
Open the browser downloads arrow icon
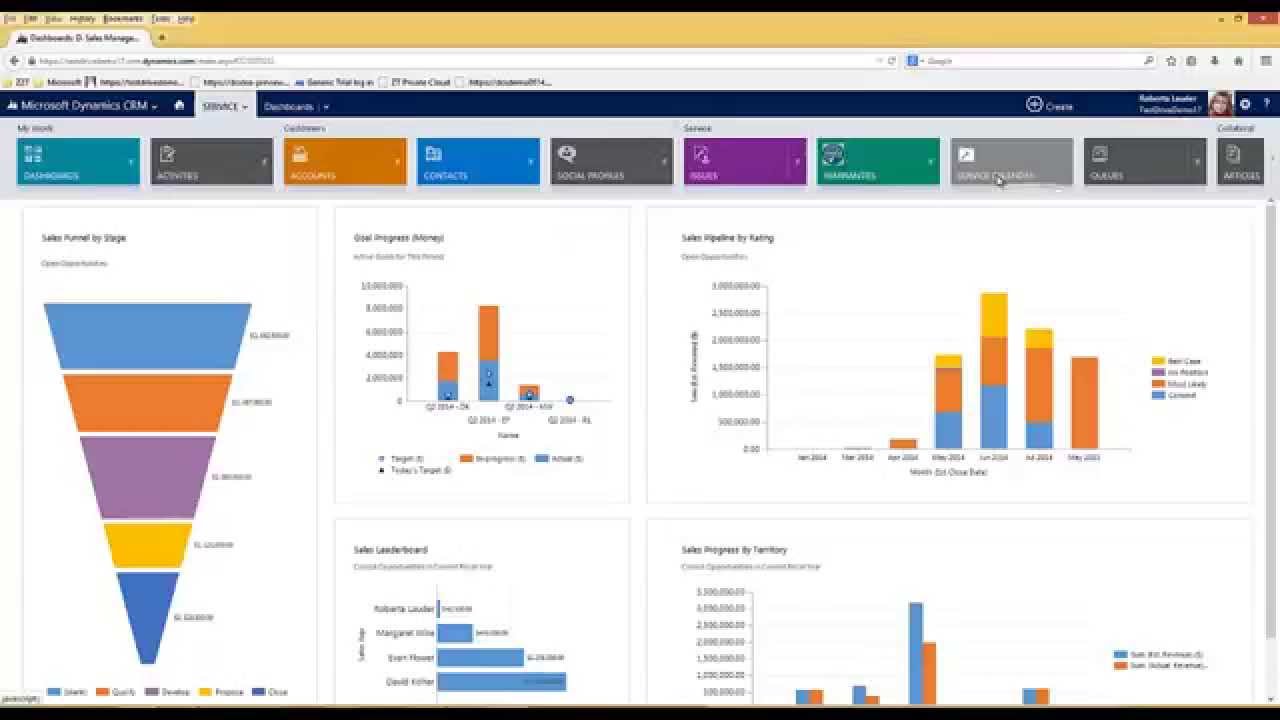(1215, 61)
